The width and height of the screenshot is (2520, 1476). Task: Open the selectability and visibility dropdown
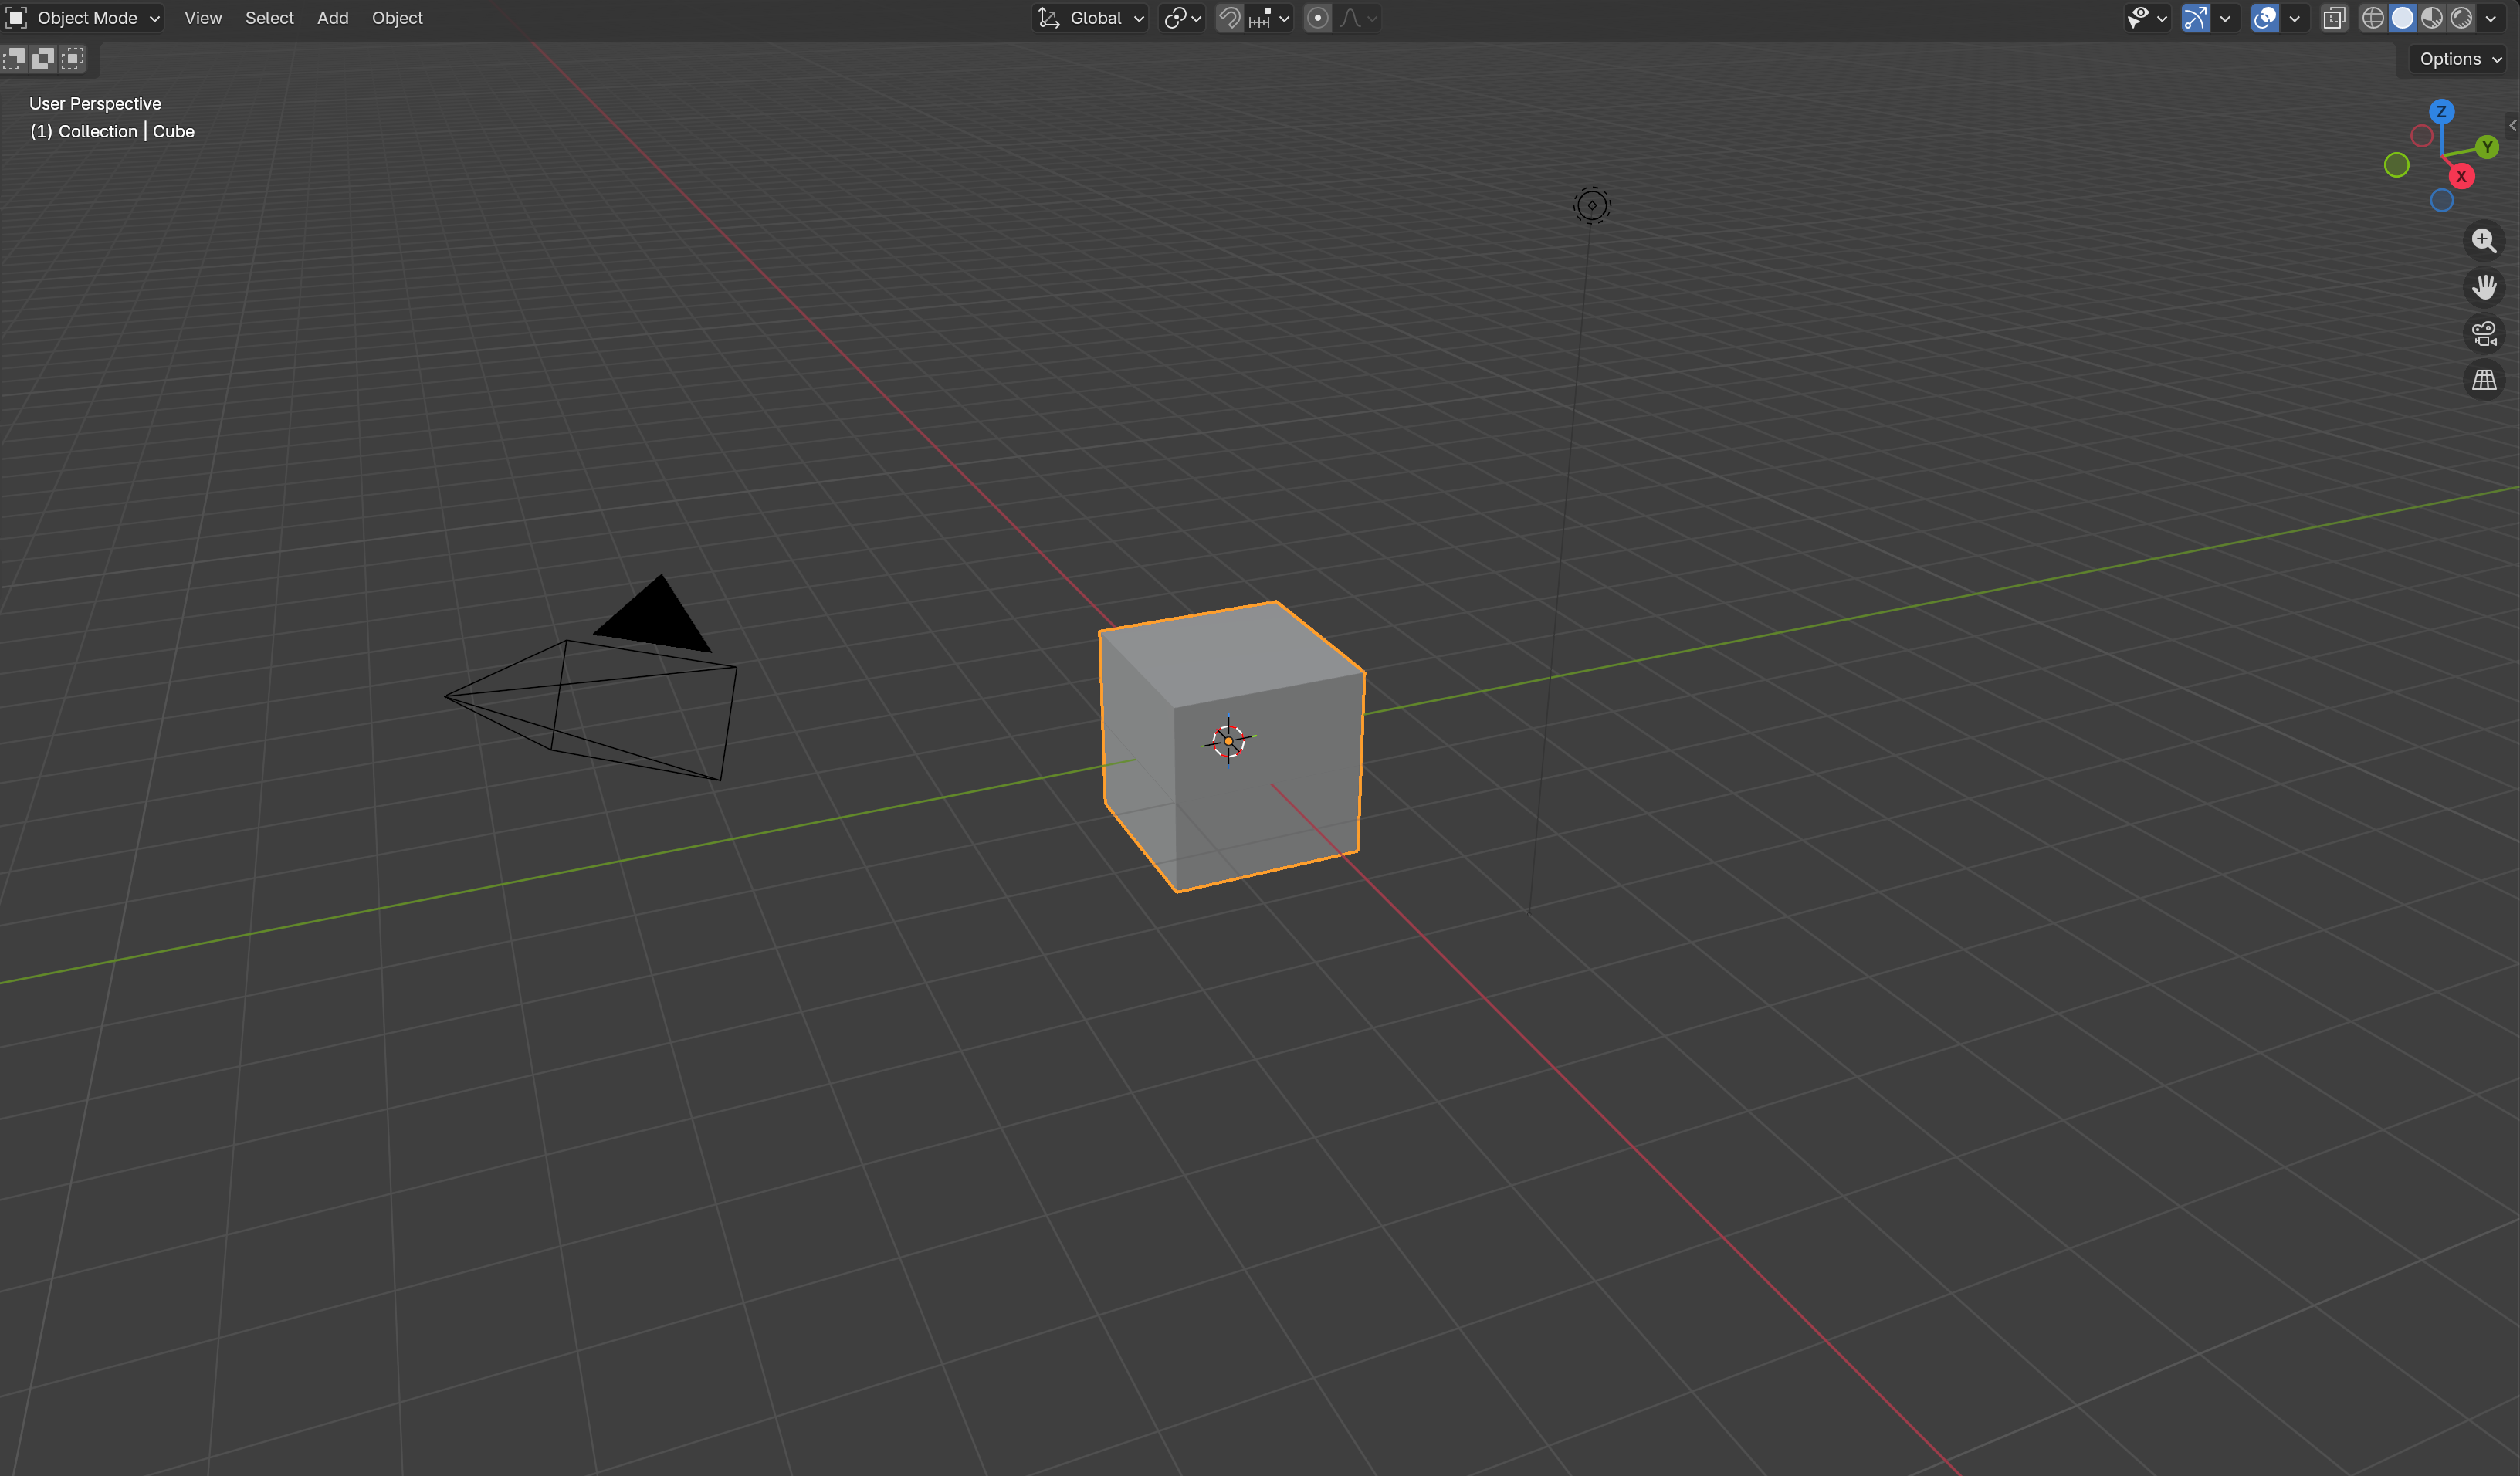point(2146,18)
